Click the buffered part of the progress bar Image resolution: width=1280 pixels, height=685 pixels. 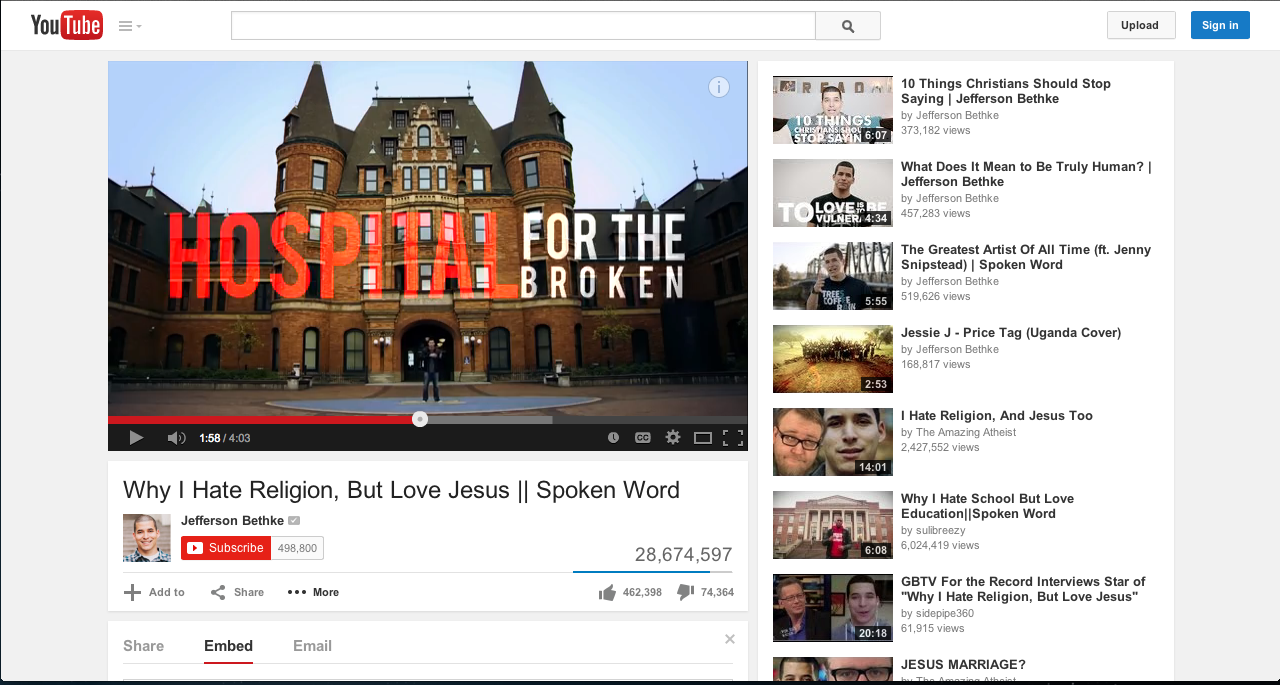(490, 420)
